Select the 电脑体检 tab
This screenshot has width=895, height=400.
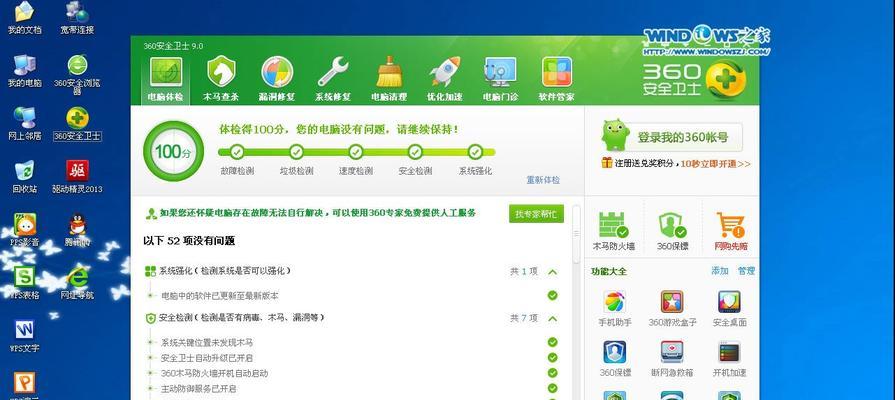pos(166,79)
